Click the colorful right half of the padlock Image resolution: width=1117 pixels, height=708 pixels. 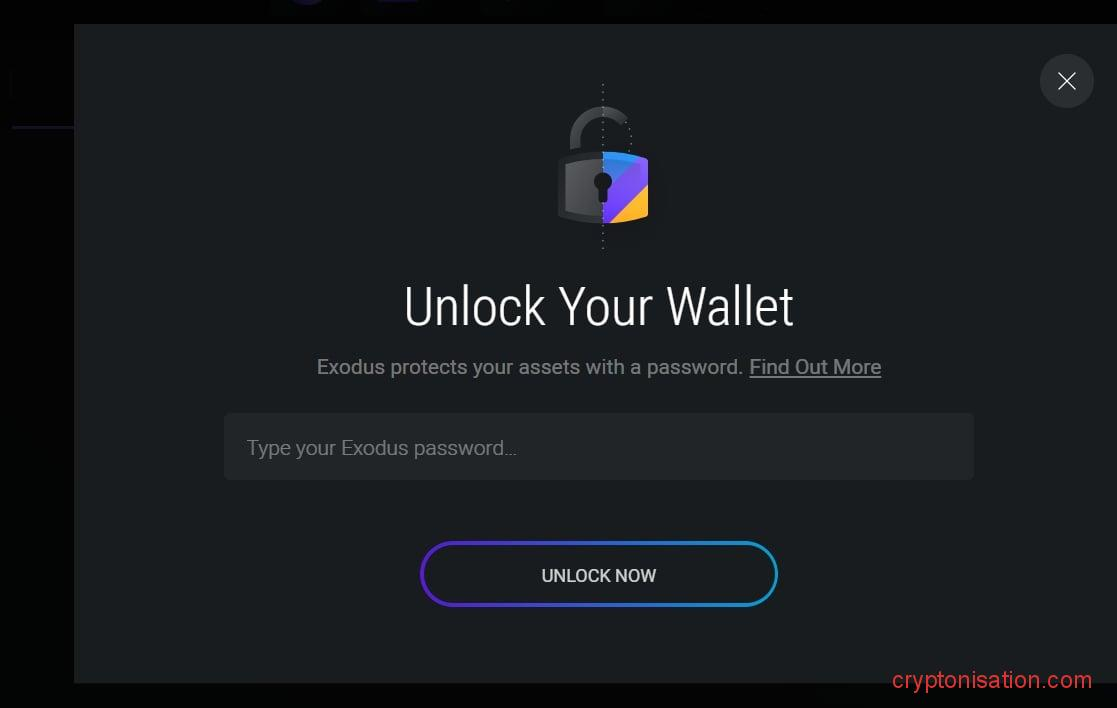tap(625, 187)
